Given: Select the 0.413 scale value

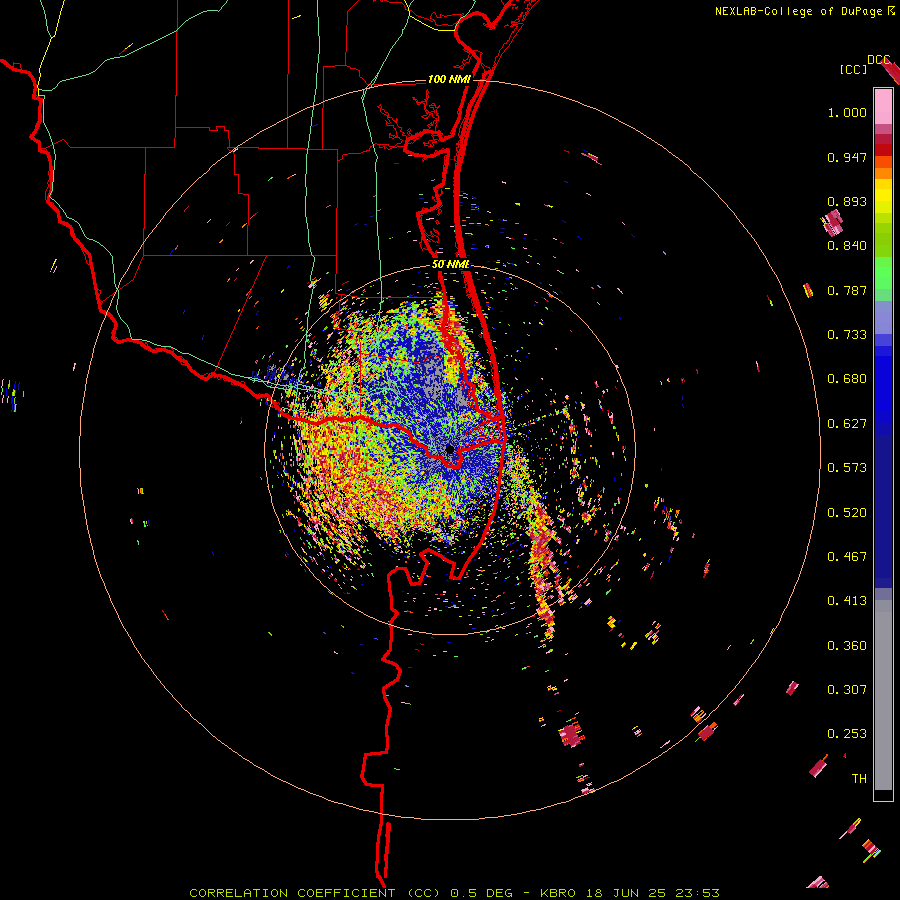Looking at the screenshot, I should [x=847, y=601].
